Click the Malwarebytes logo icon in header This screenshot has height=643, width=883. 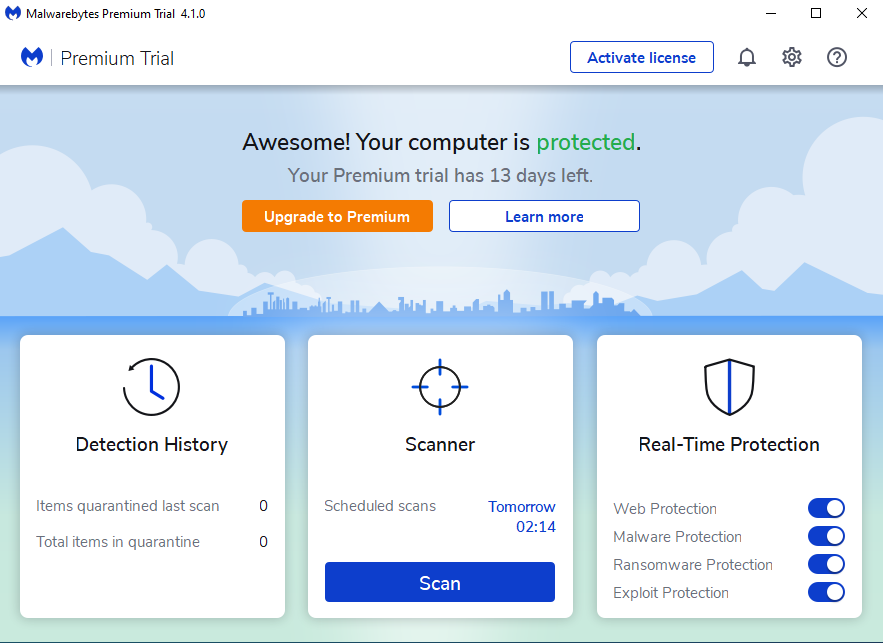(32, 58)
